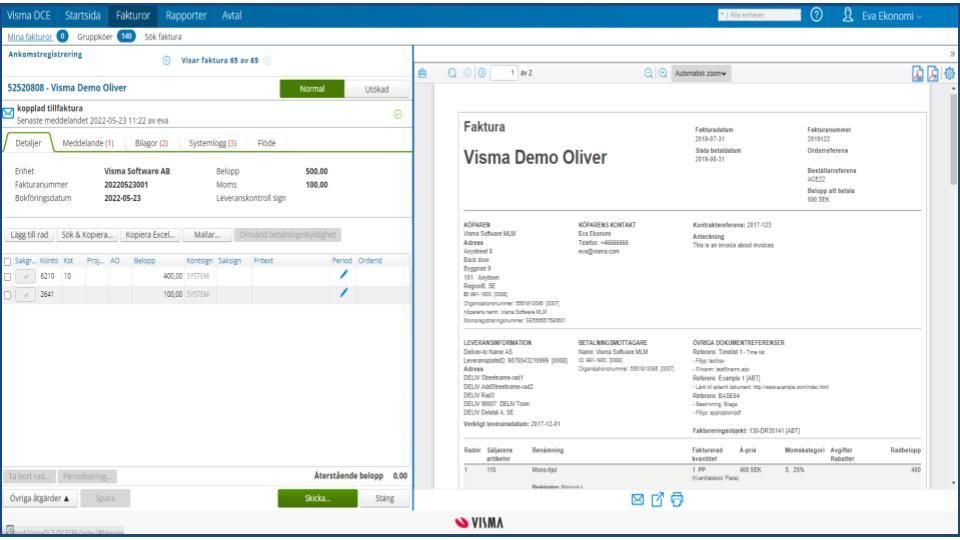Click the Visma DCE brand in the top bar

[29, 15]
